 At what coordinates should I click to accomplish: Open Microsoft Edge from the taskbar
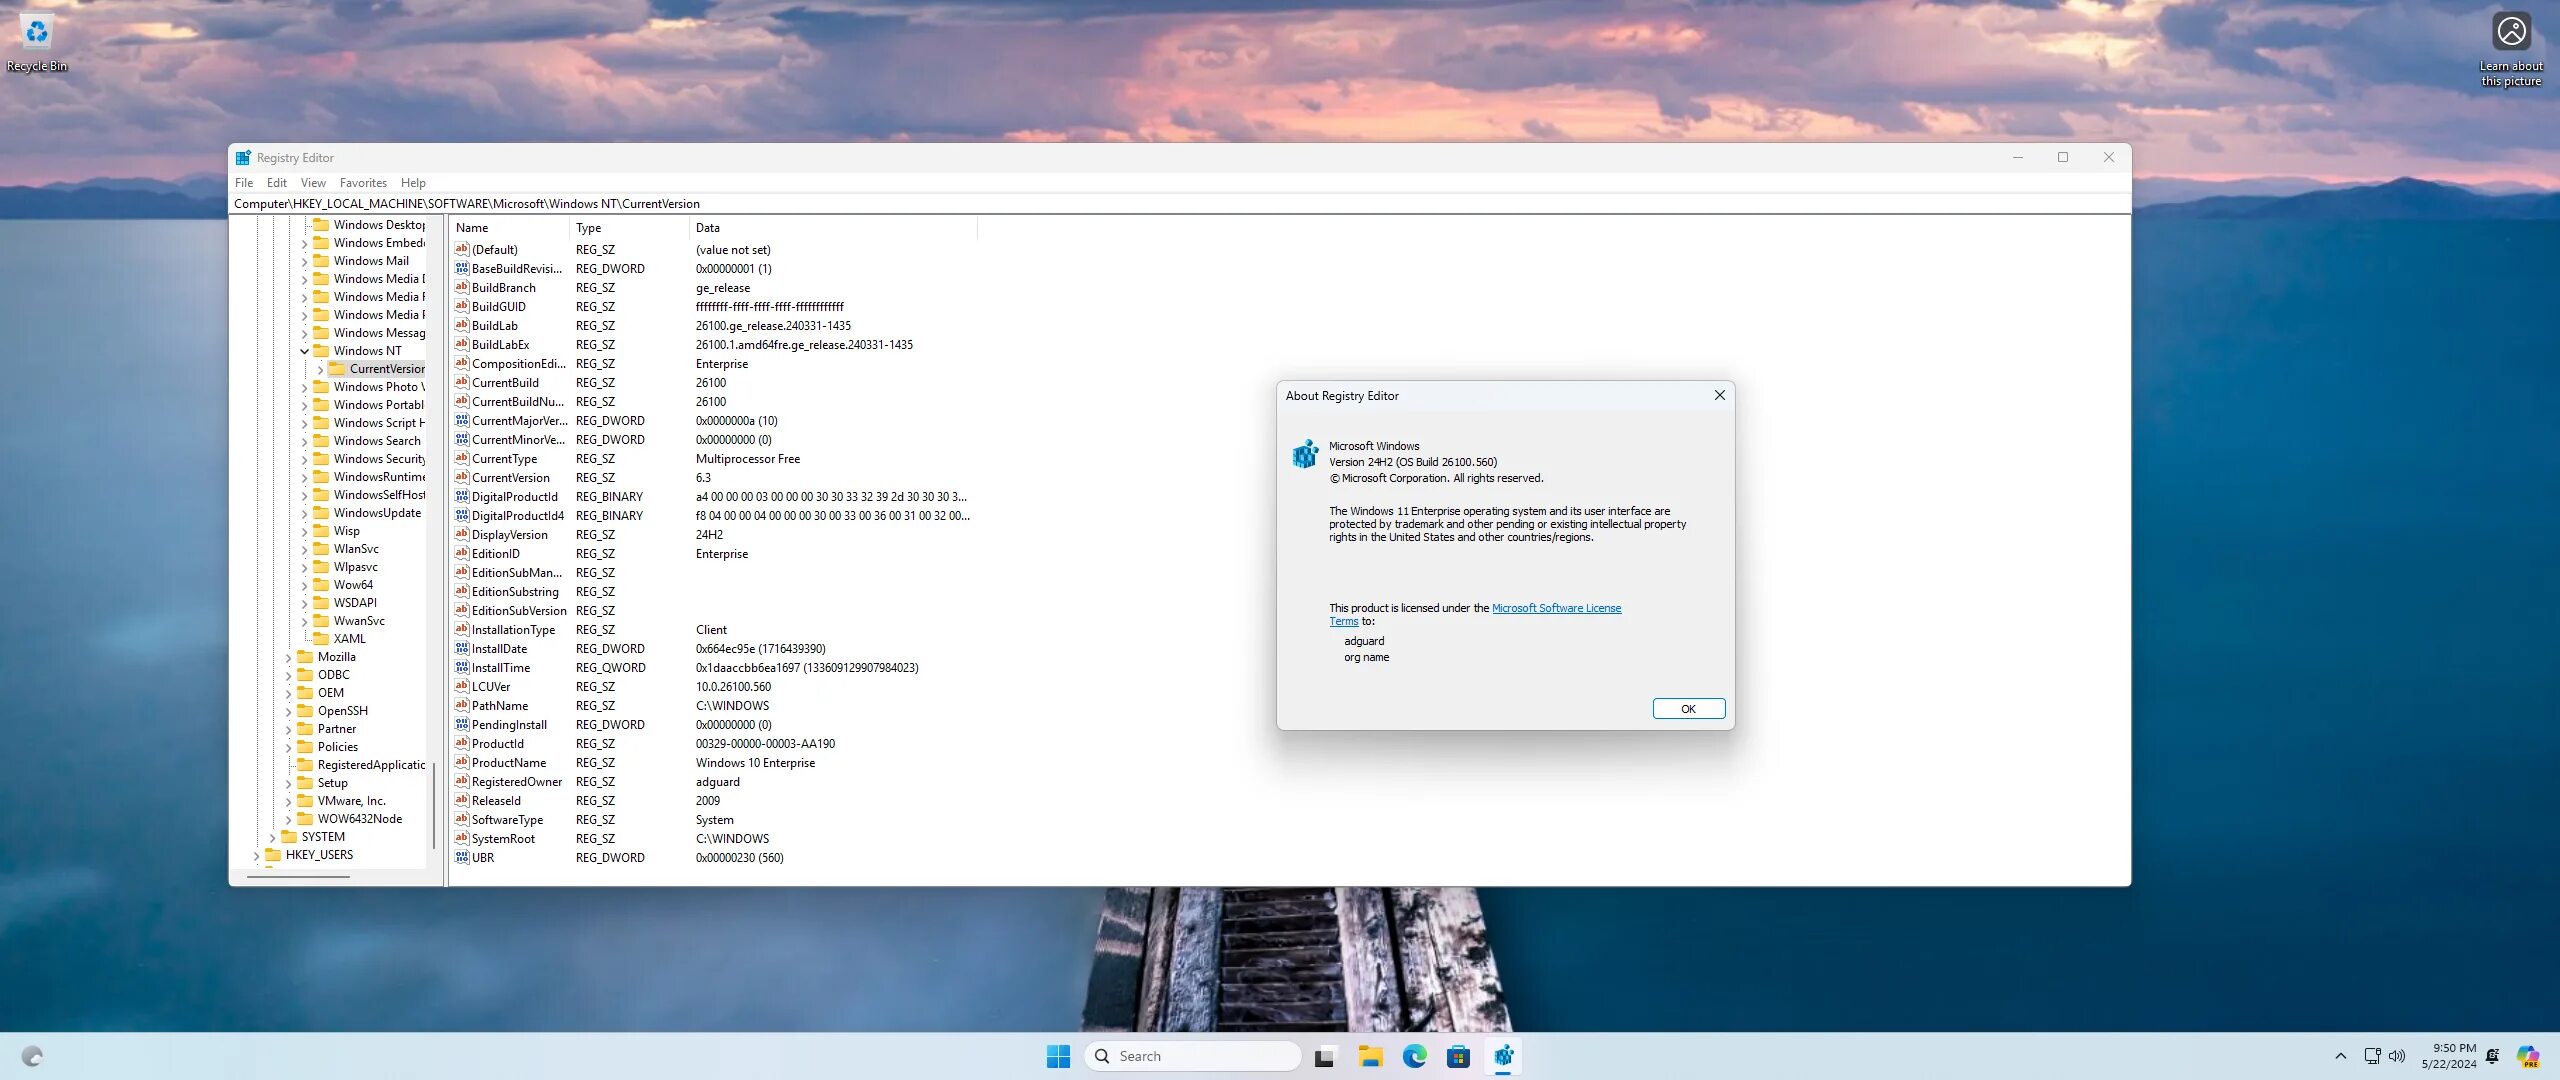[1414, 1056]
